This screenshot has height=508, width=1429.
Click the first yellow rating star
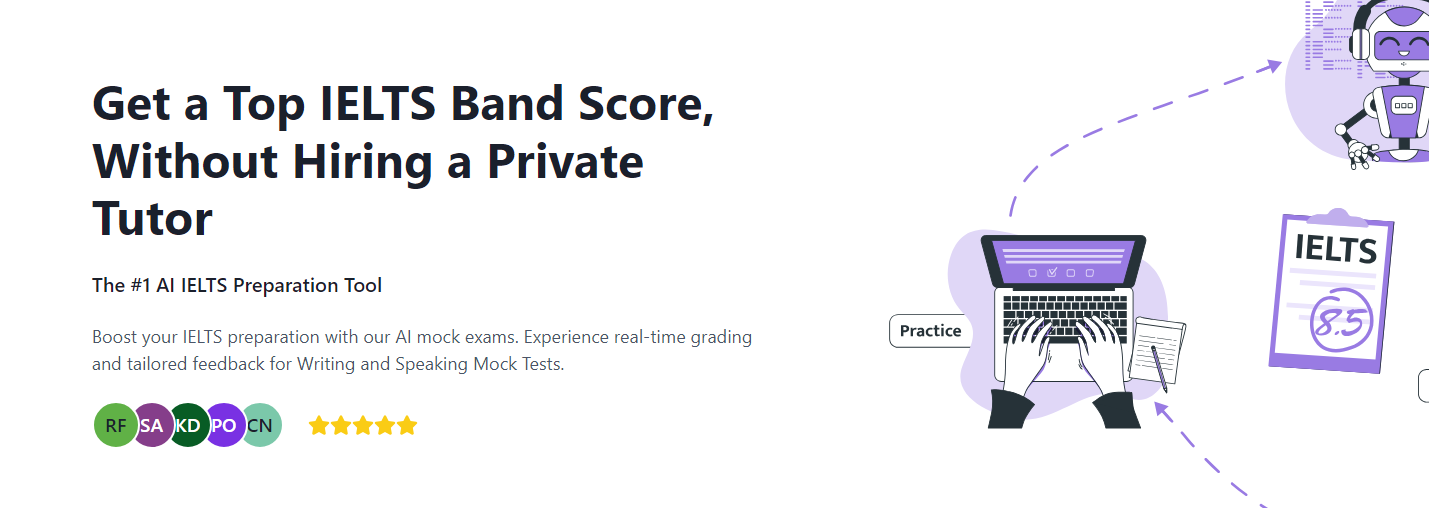(x=319, y=426)
